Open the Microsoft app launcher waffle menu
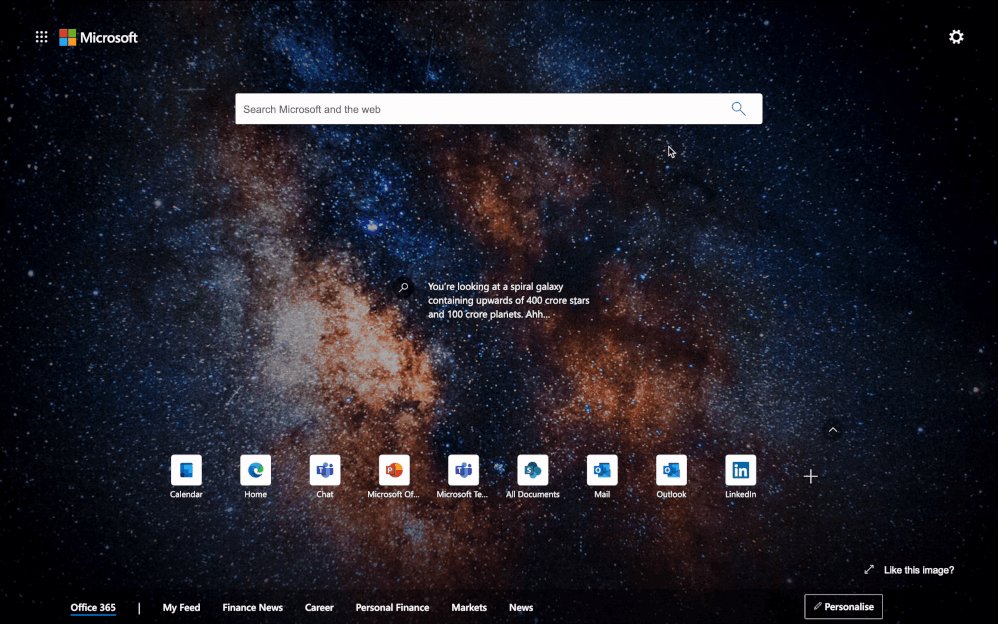Screen dimensions: 998x624 [41, 36]
